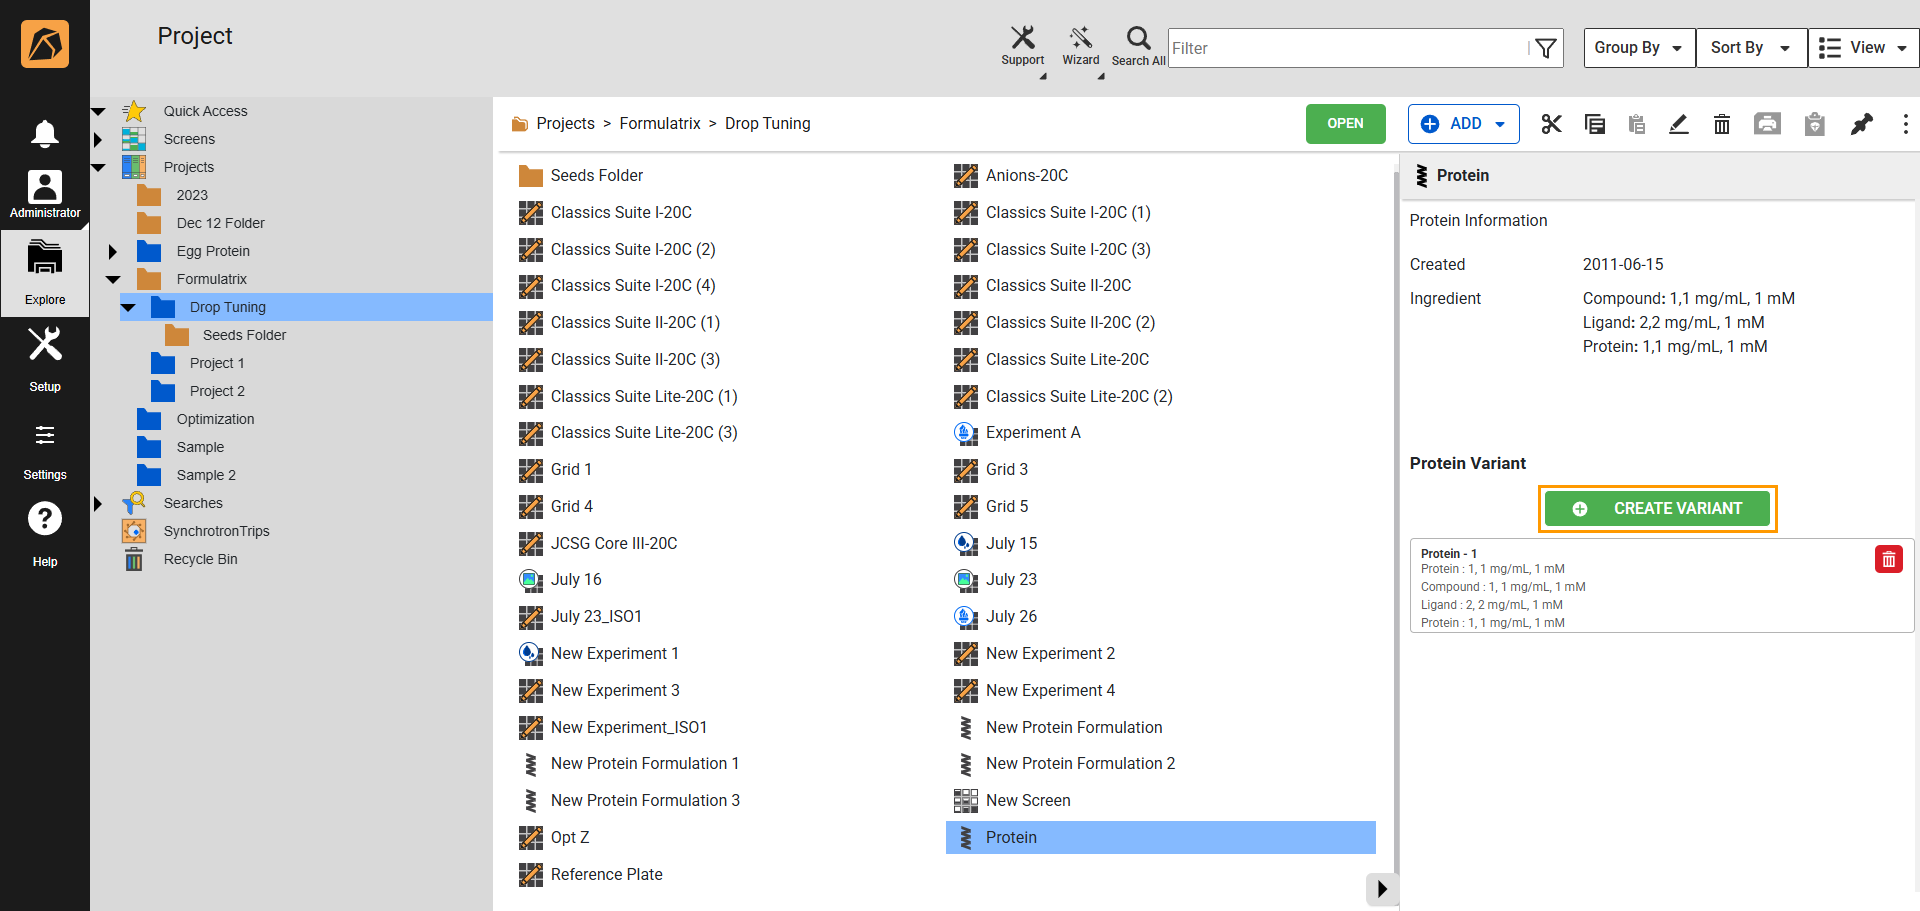This screenshot has height=911, width=1920.
Task: Go to Projects breadcrumb
Action: click(565, 124)
